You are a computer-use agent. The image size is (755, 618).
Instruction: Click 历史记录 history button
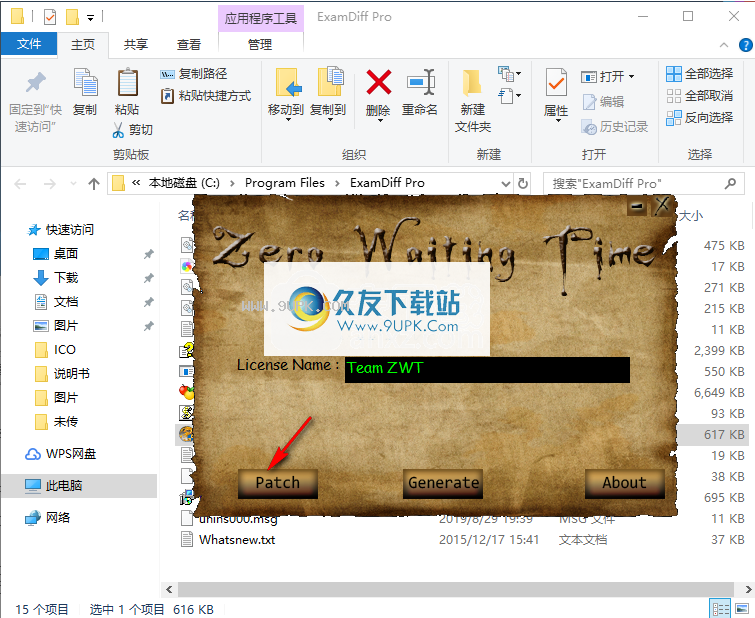coord(614,127)
